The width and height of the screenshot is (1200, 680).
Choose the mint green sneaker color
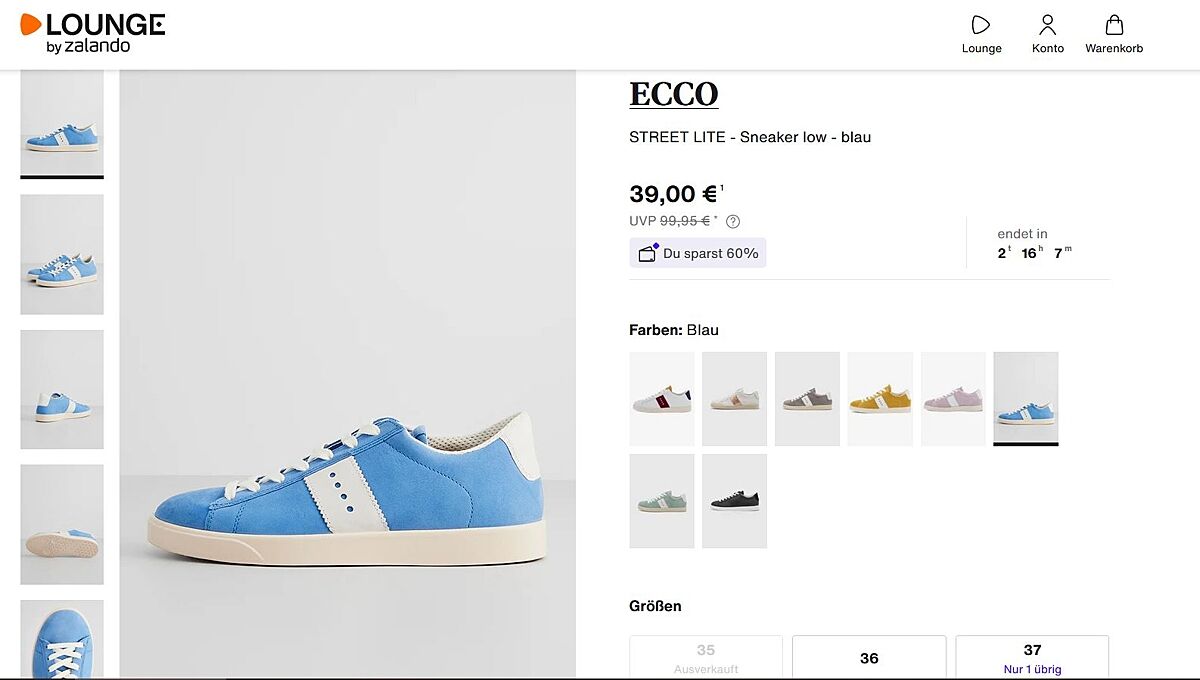662,501
